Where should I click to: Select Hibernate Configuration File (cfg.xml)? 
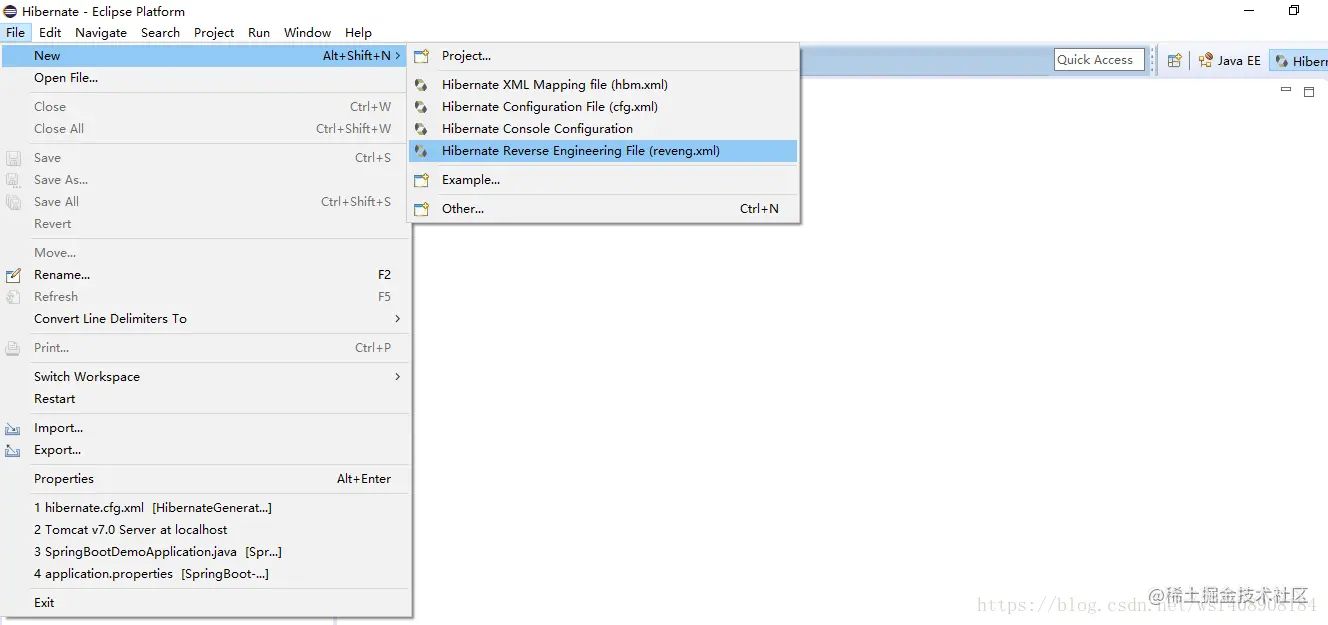coord(604,107)
